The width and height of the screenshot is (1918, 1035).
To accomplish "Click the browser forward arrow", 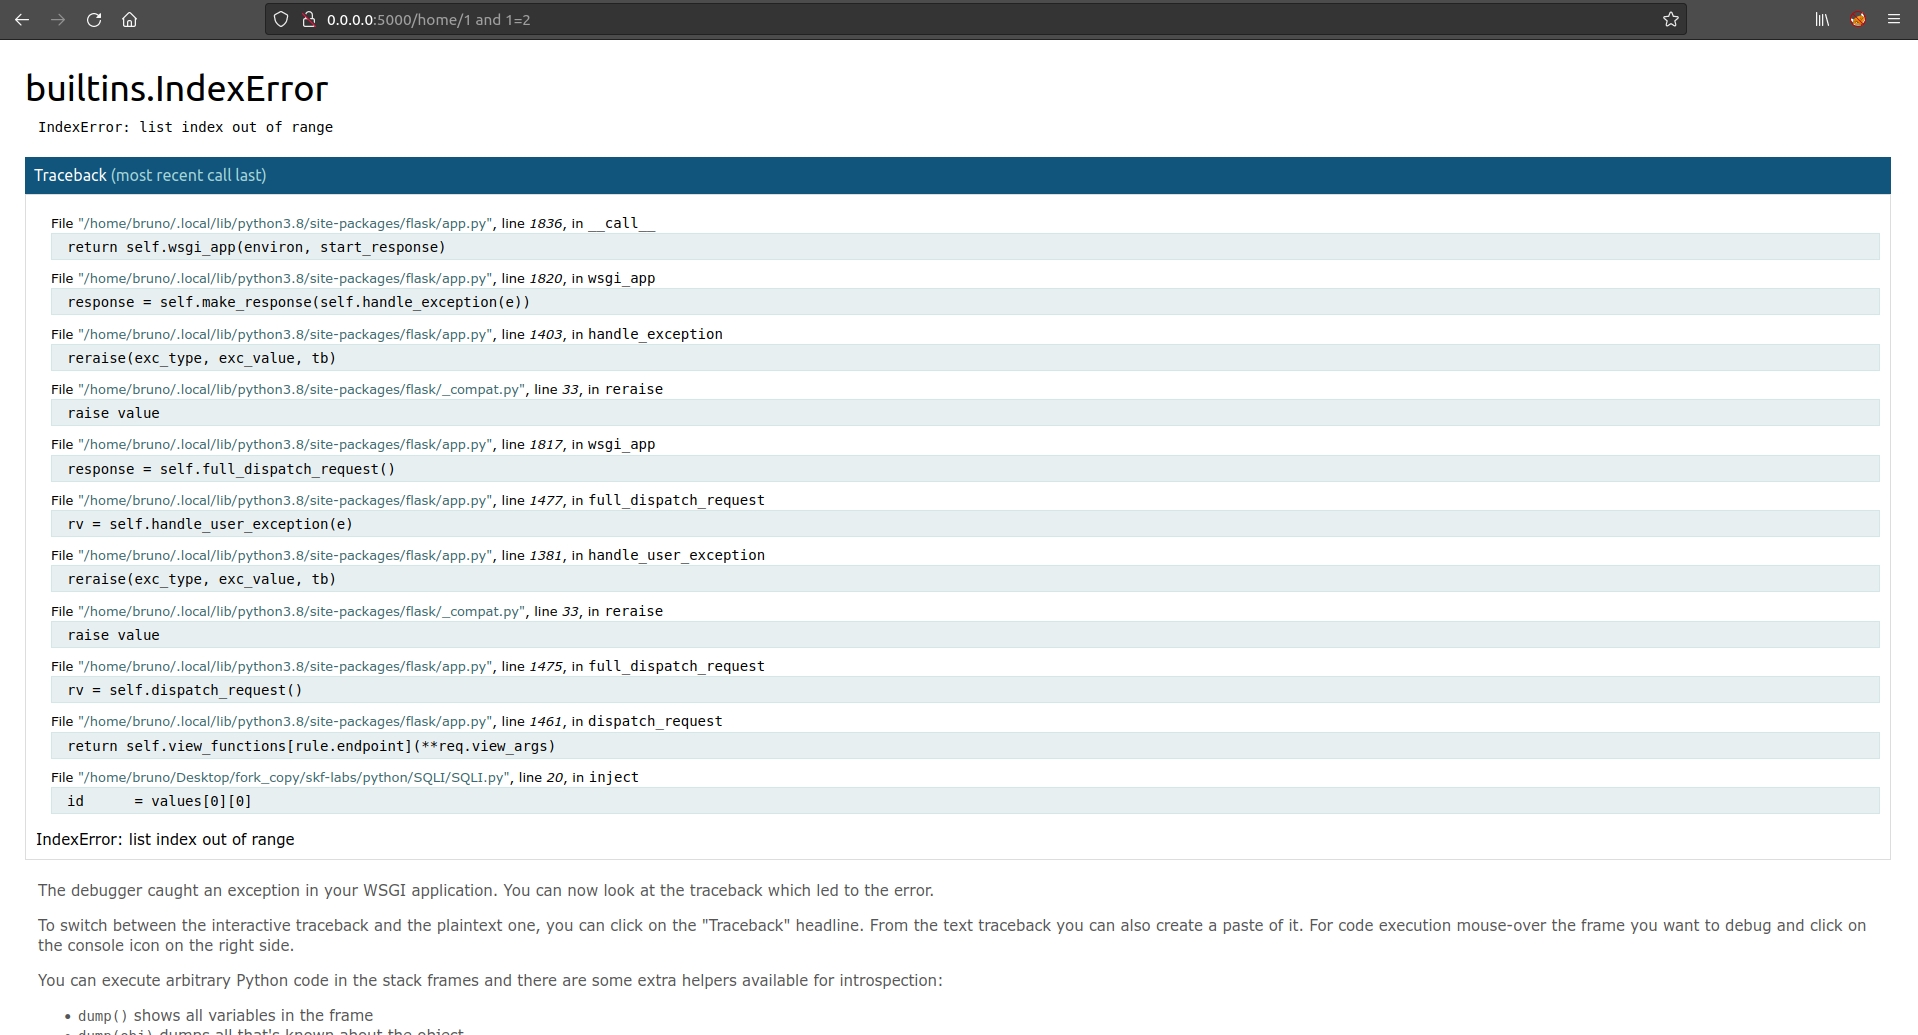I will [58, 19].
